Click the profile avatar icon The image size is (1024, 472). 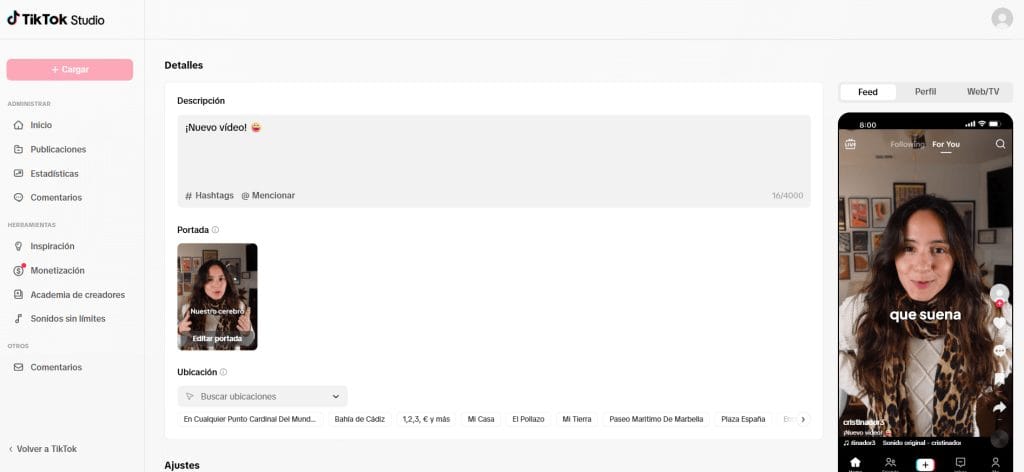coord(1001,18)
